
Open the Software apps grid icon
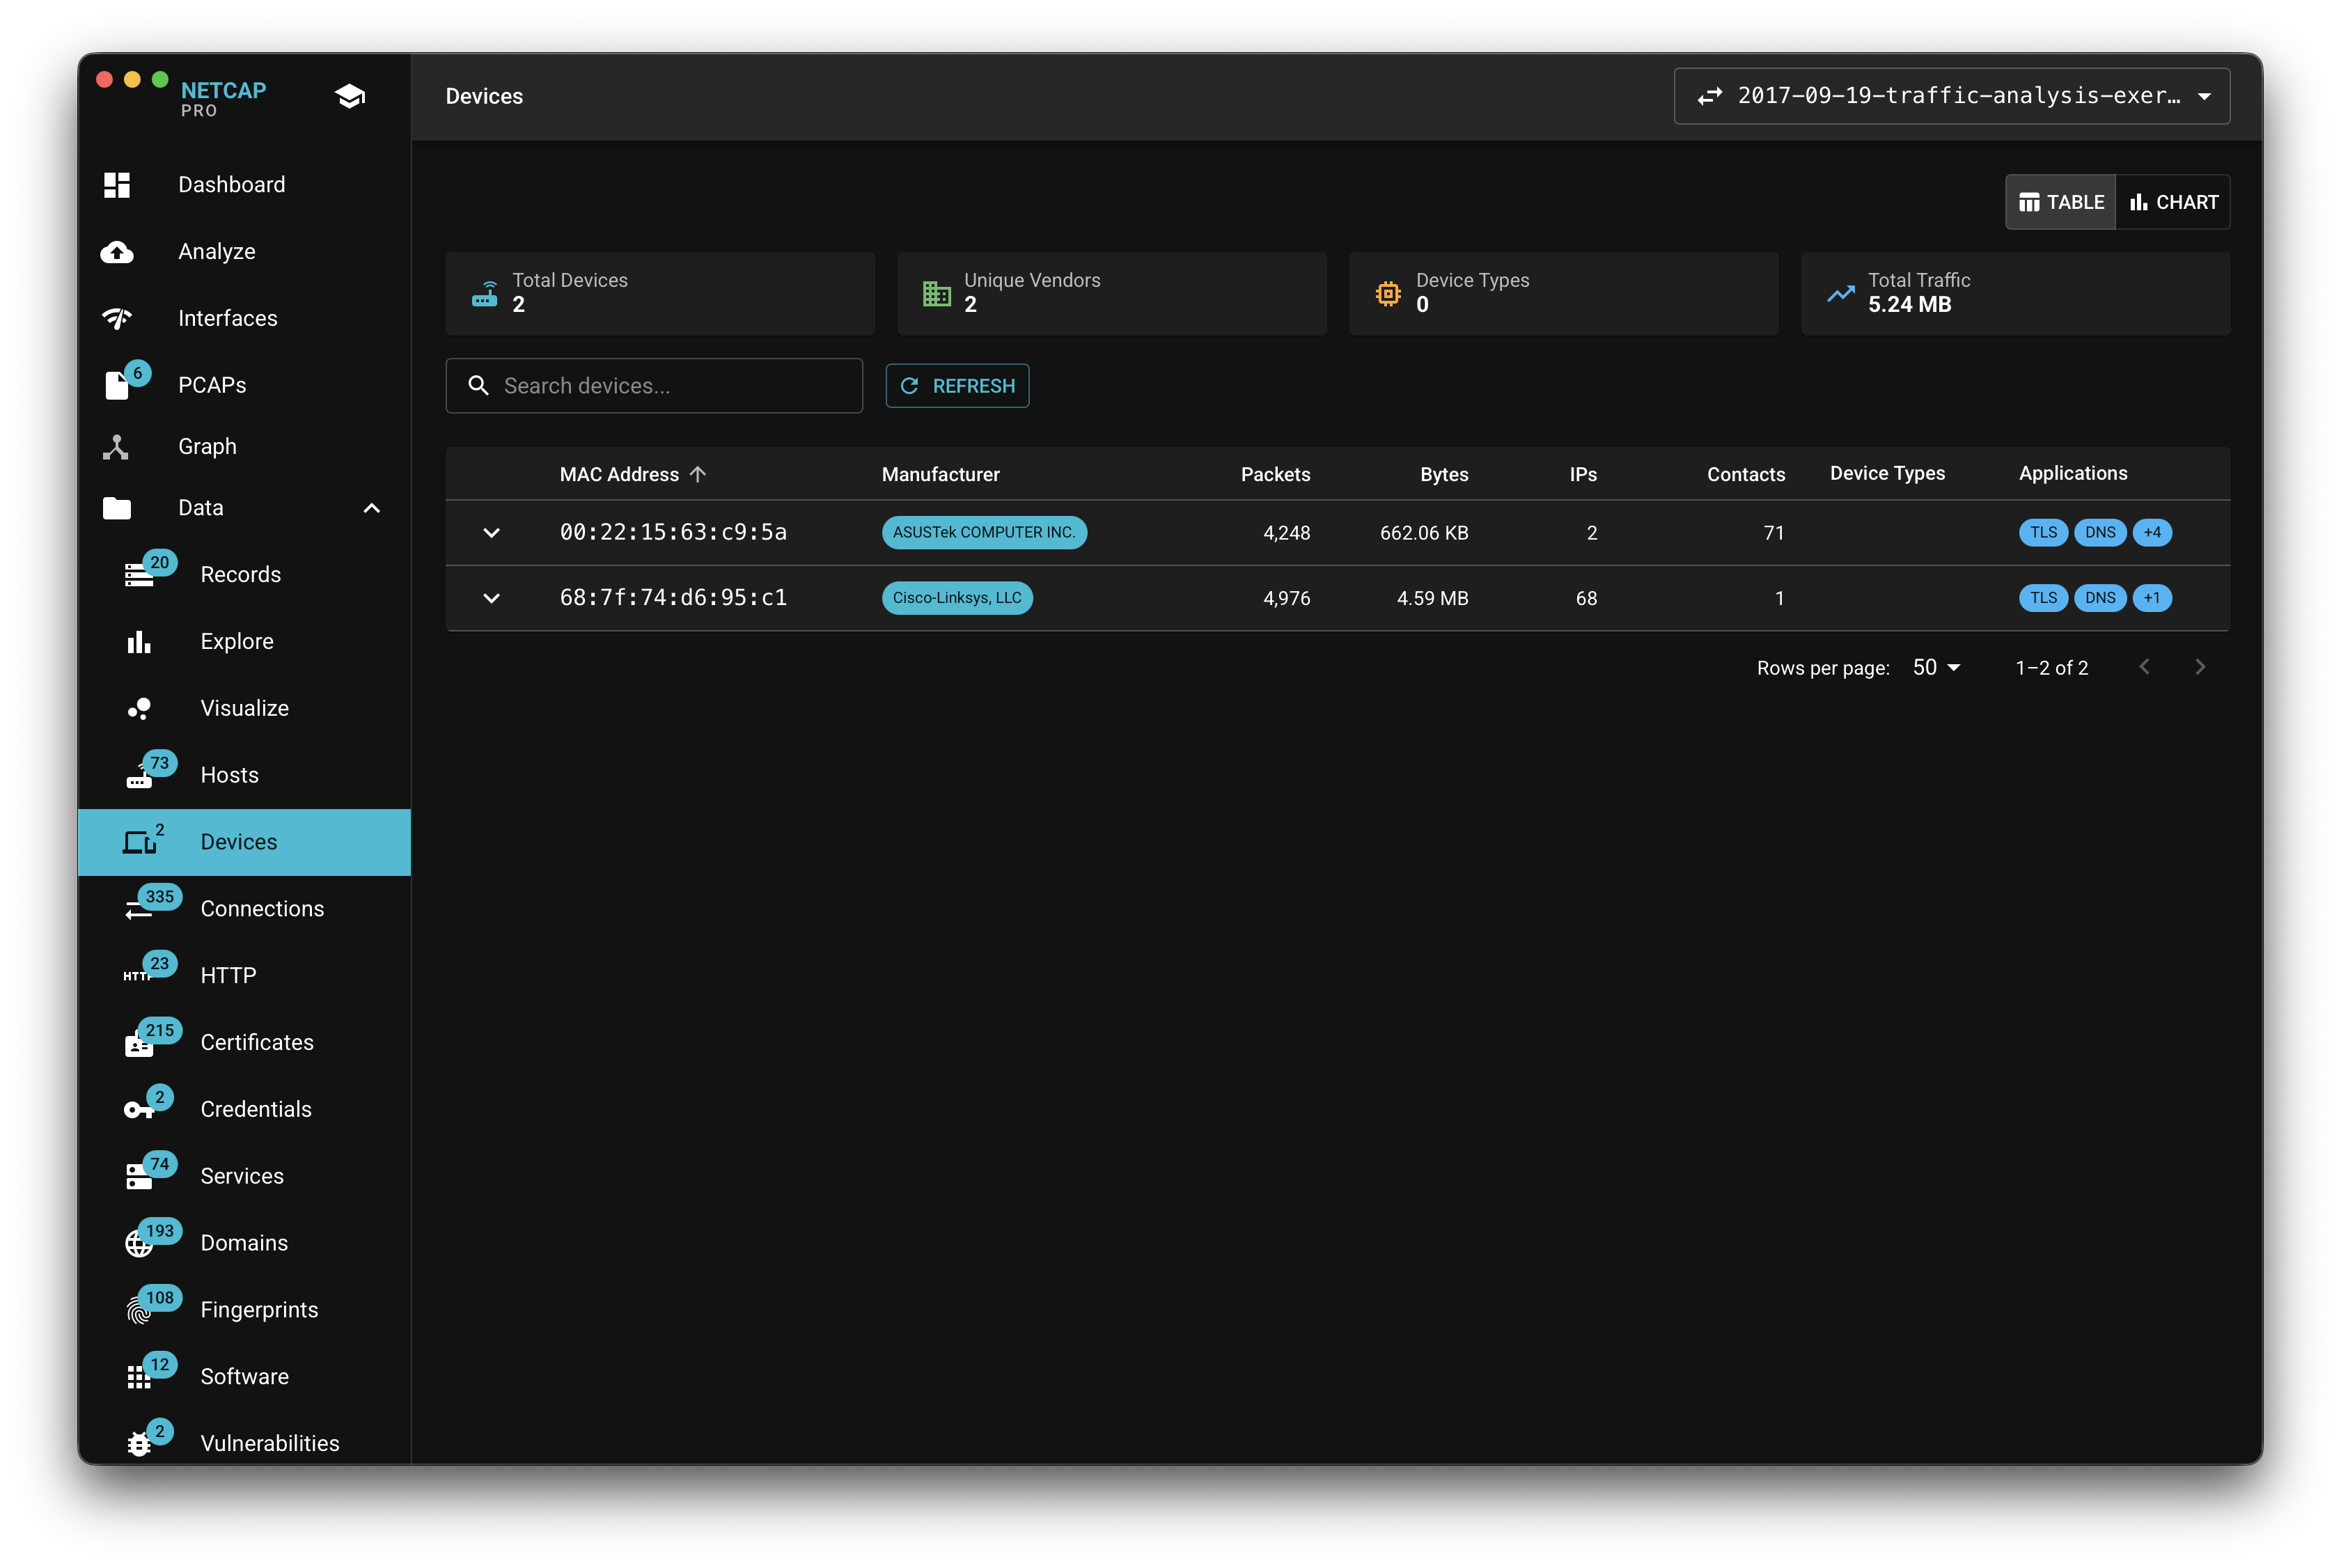[x=139, y=1377]
